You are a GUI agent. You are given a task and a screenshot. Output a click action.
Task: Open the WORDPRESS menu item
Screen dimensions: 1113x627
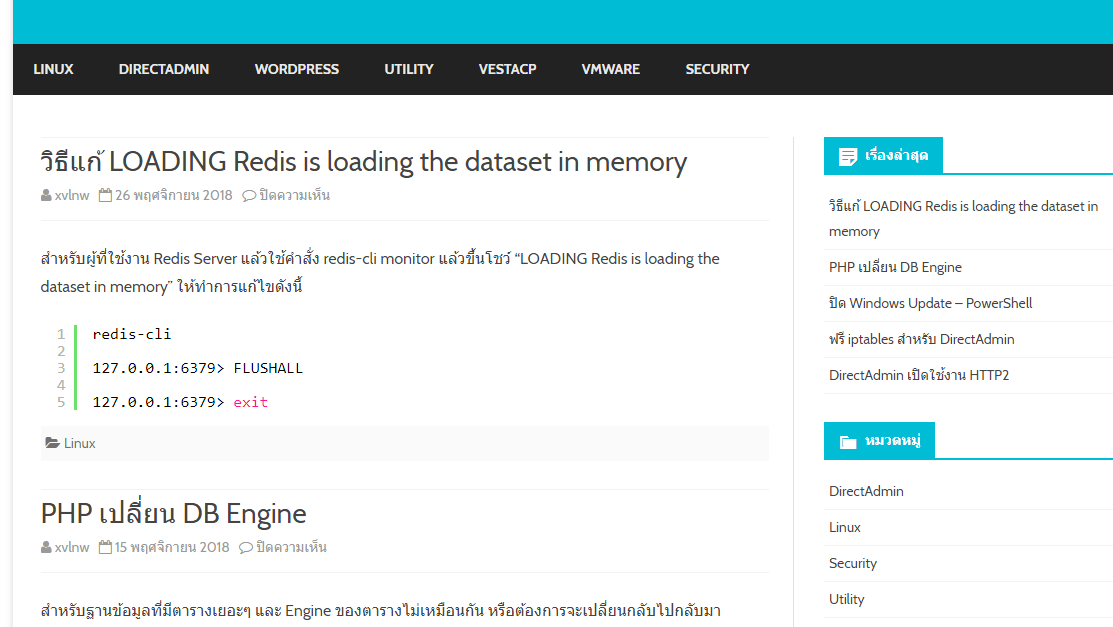coord(297,69)
